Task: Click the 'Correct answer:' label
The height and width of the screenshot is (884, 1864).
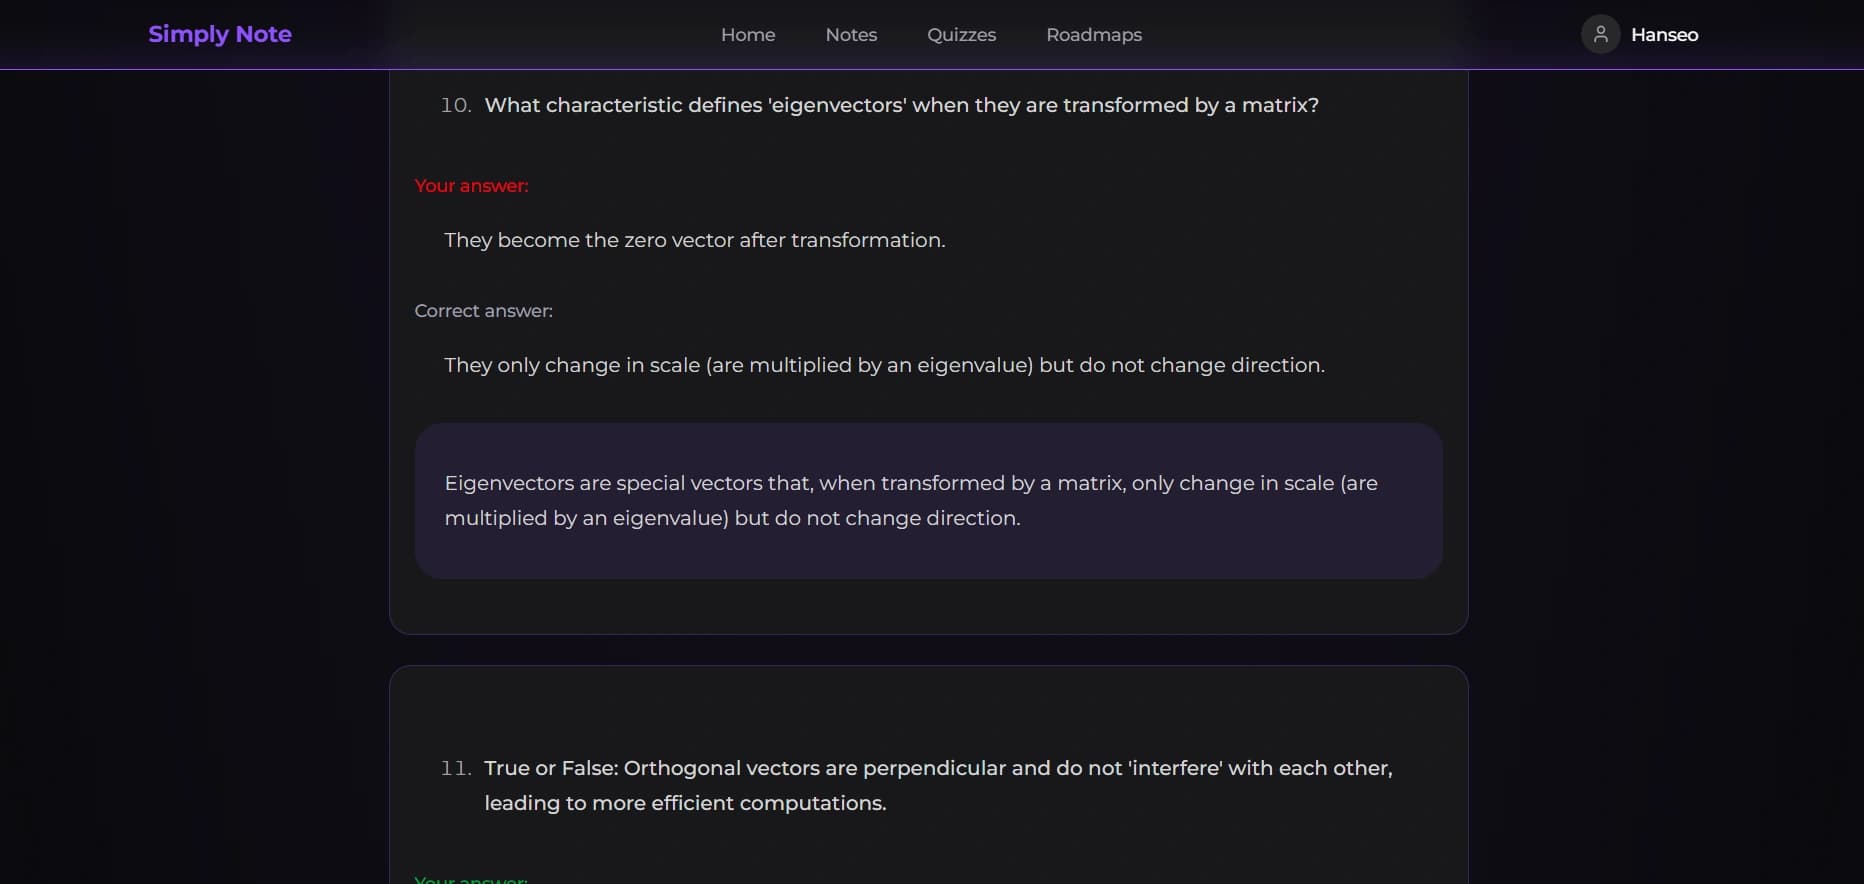Action: tap(483, 311)
